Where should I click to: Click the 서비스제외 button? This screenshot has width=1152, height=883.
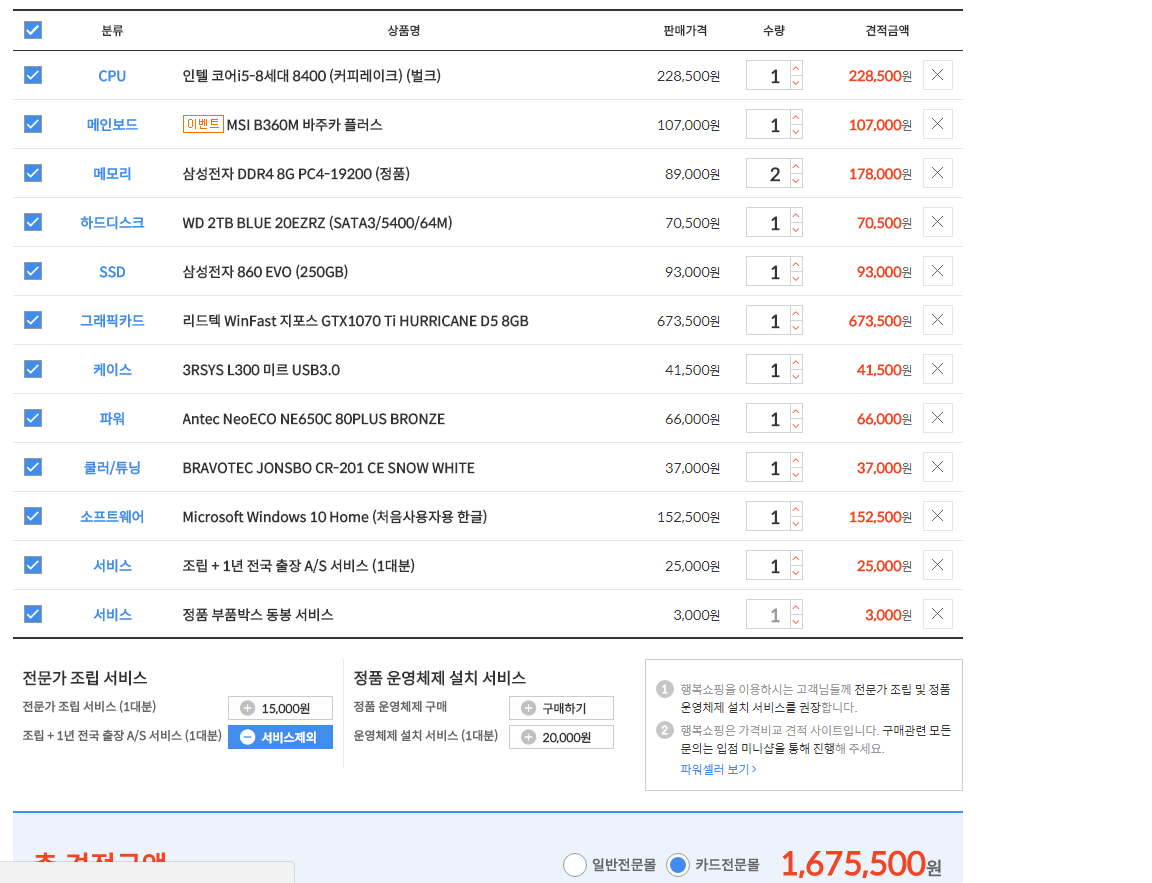point(280,737)
